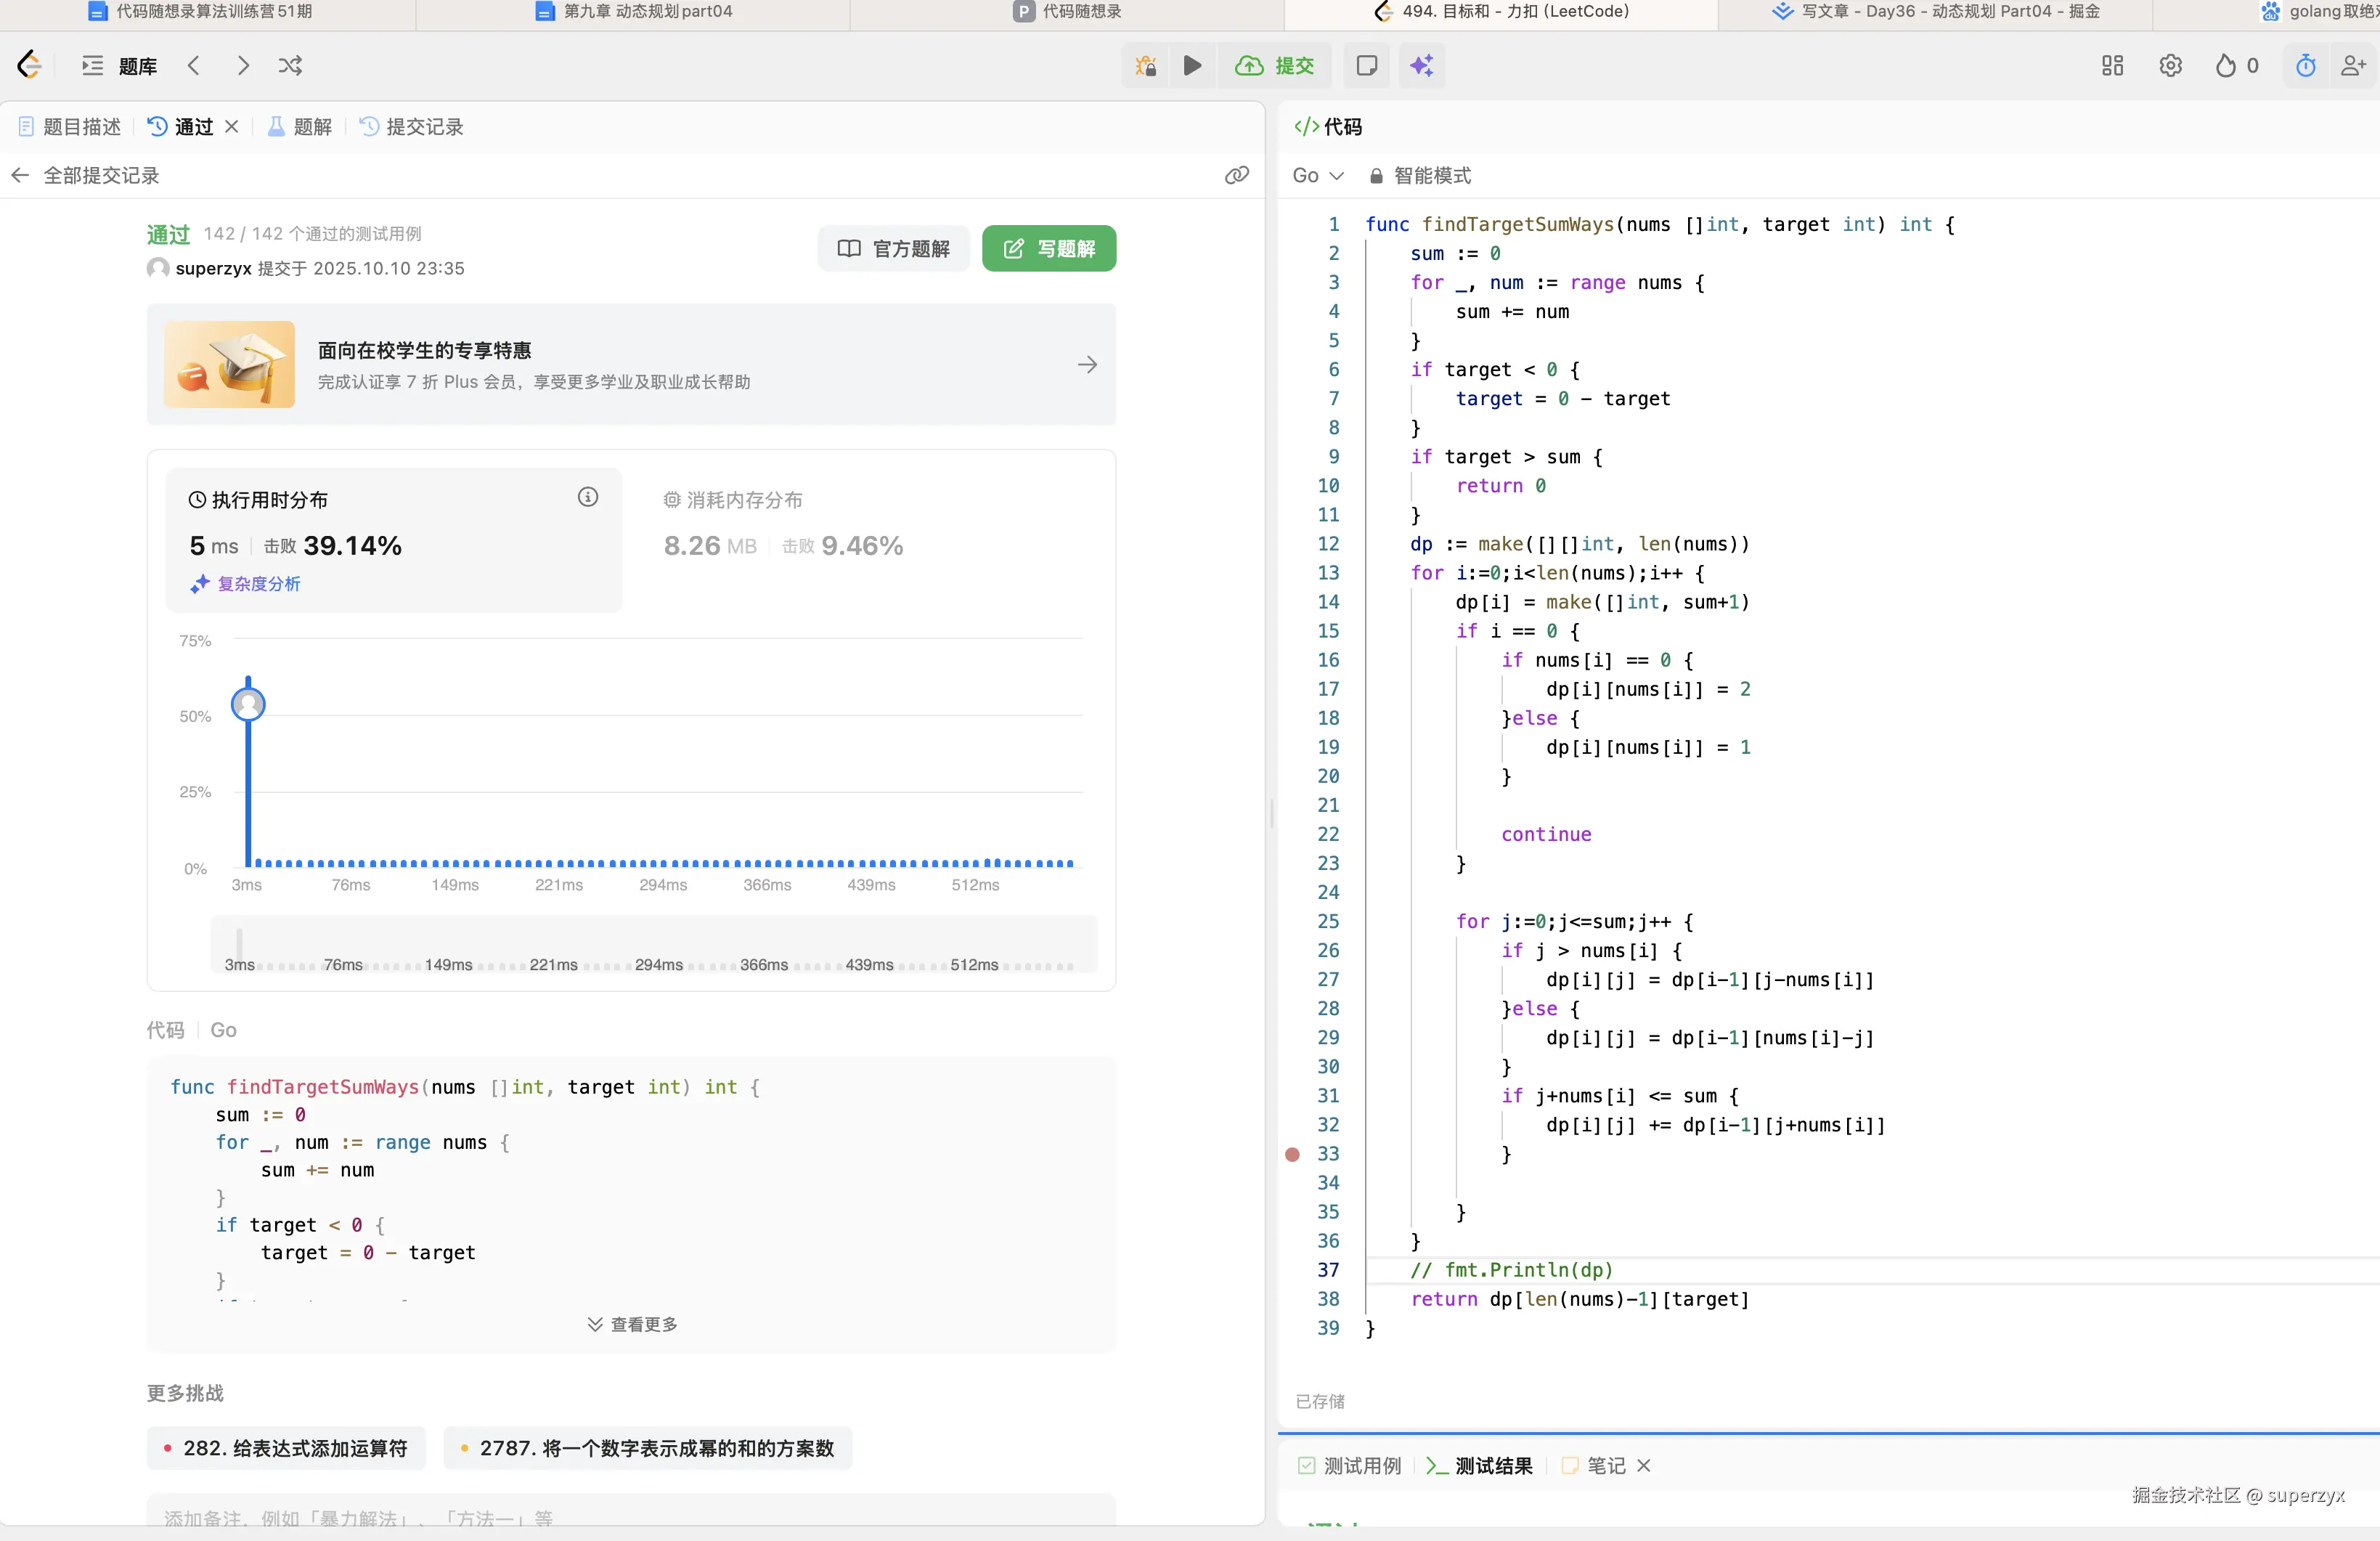Image resolution: width=2380 pixels, height=1541 pixels.
Task: Open the 题库 problem list panel
Action: point(119,66)
